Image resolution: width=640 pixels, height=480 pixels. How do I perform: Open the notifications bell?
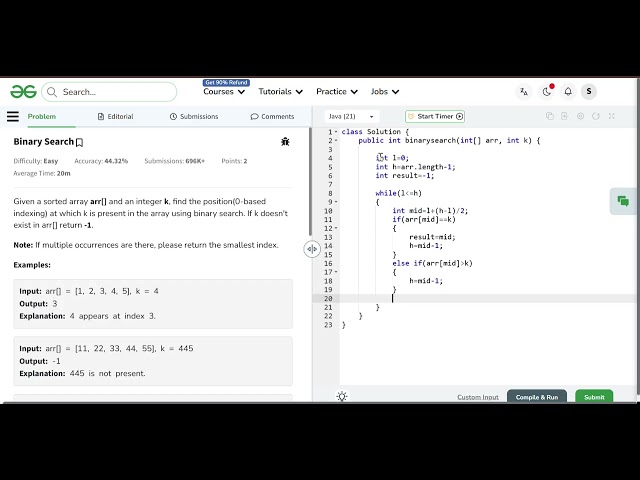tap(568, 92)
